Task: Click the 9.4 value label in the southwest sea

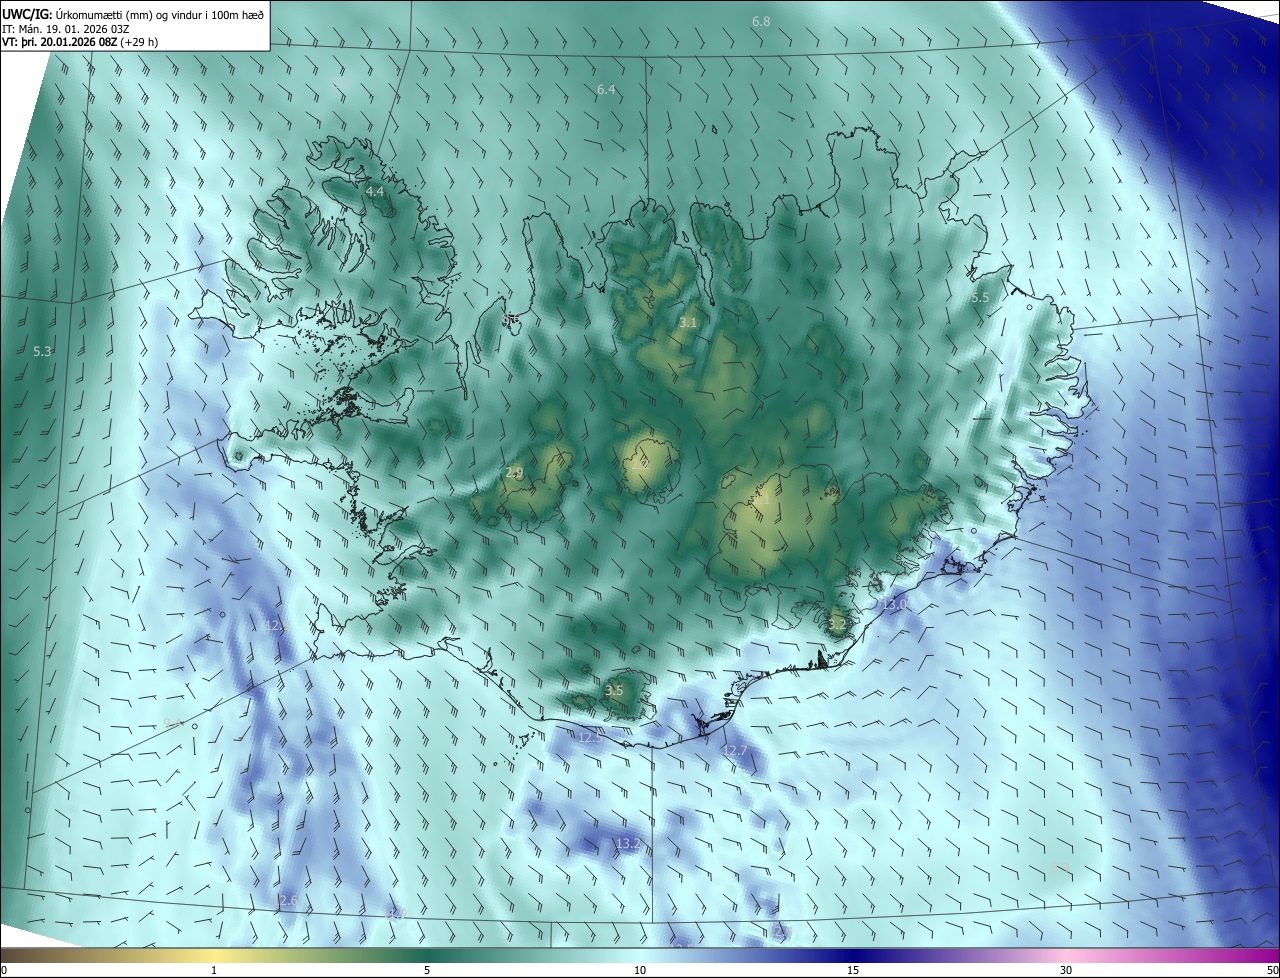Action: (173, 723)
